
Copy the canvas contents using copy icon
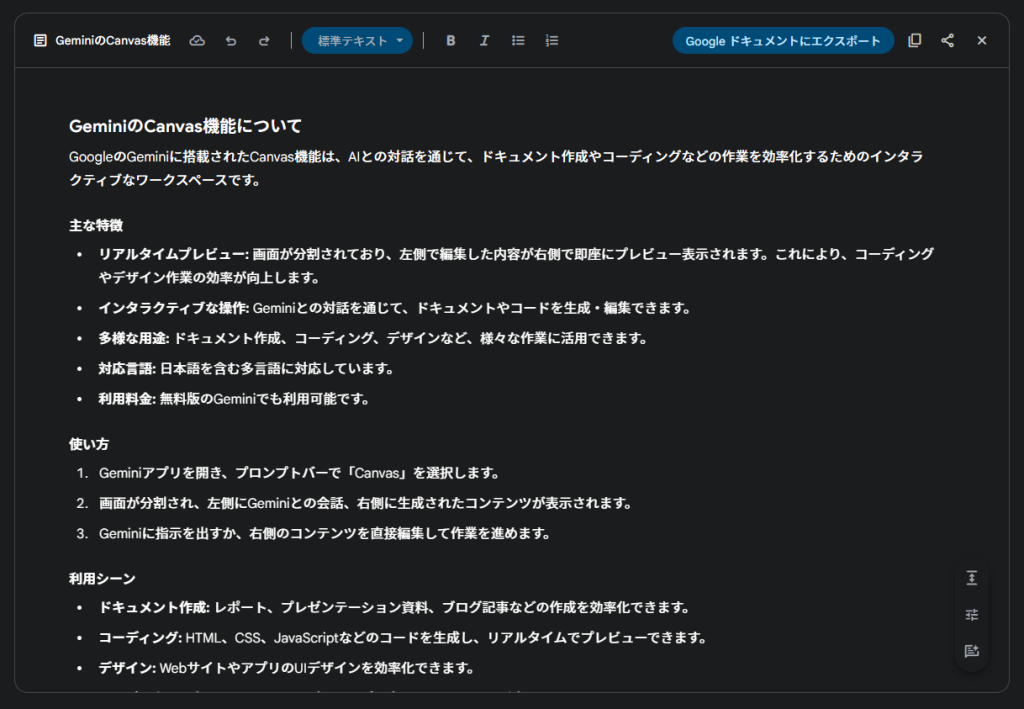914,41
